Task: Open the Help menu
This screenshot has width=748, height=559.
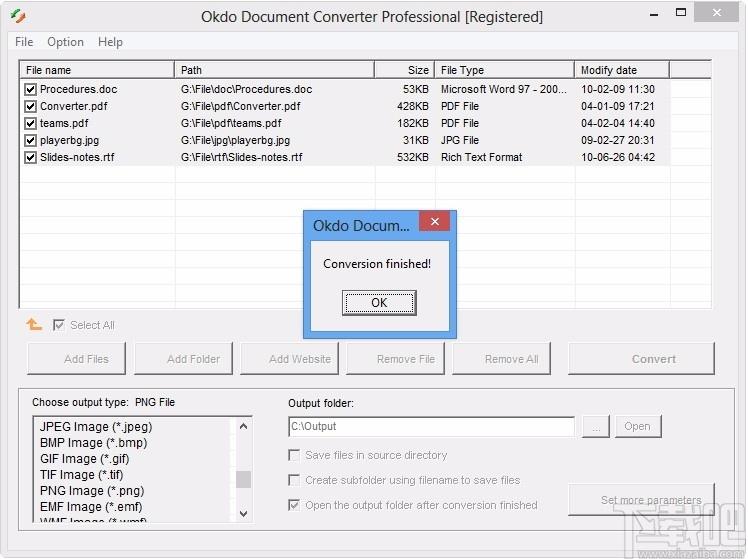Action: [x=110, y=42]
